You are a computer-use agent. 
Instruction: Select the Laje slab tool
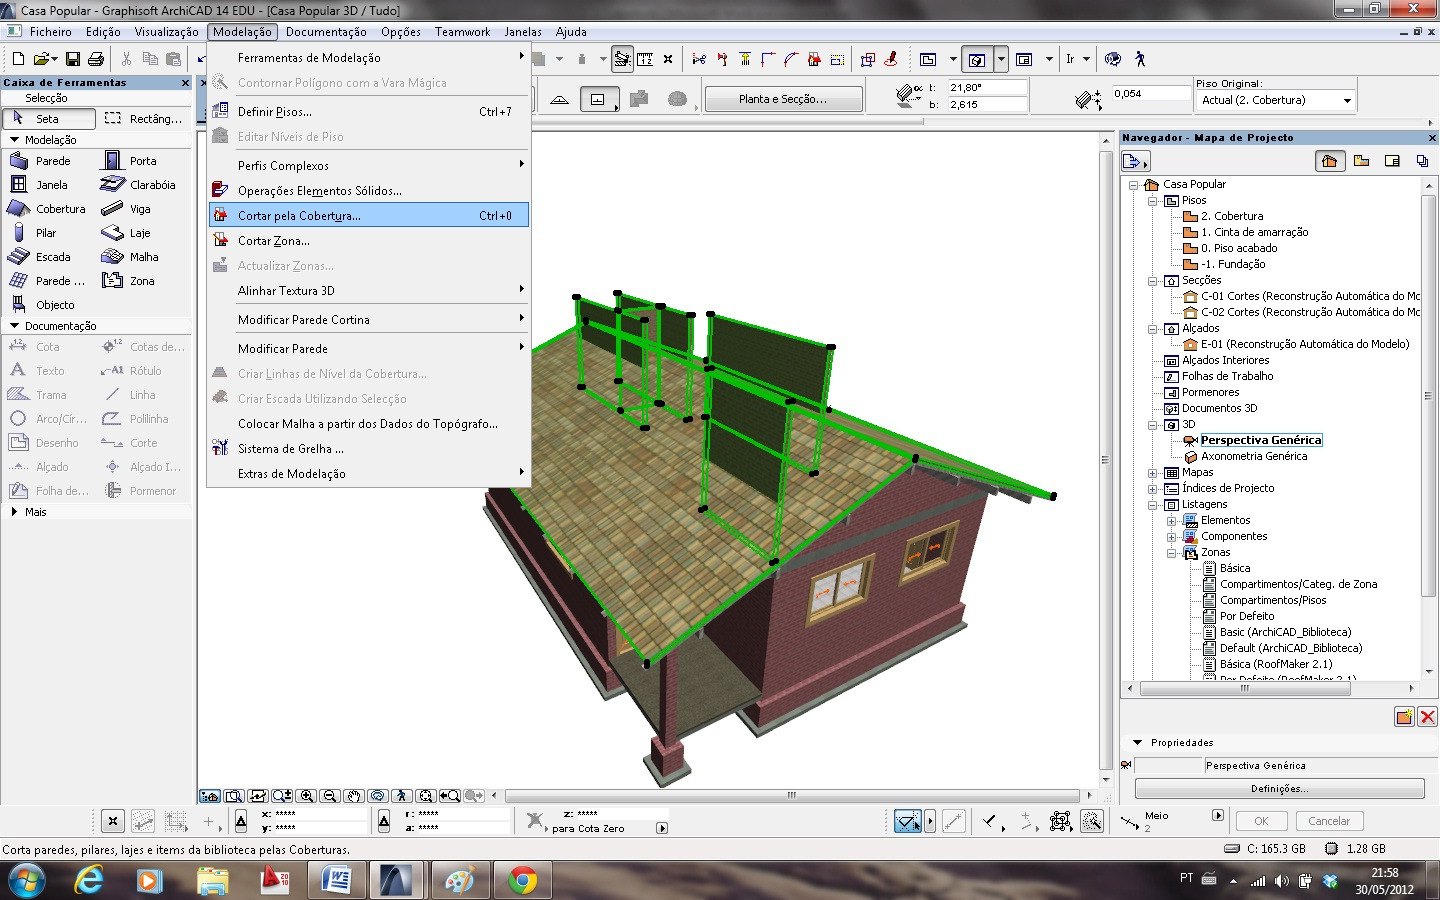coord(142,232)
